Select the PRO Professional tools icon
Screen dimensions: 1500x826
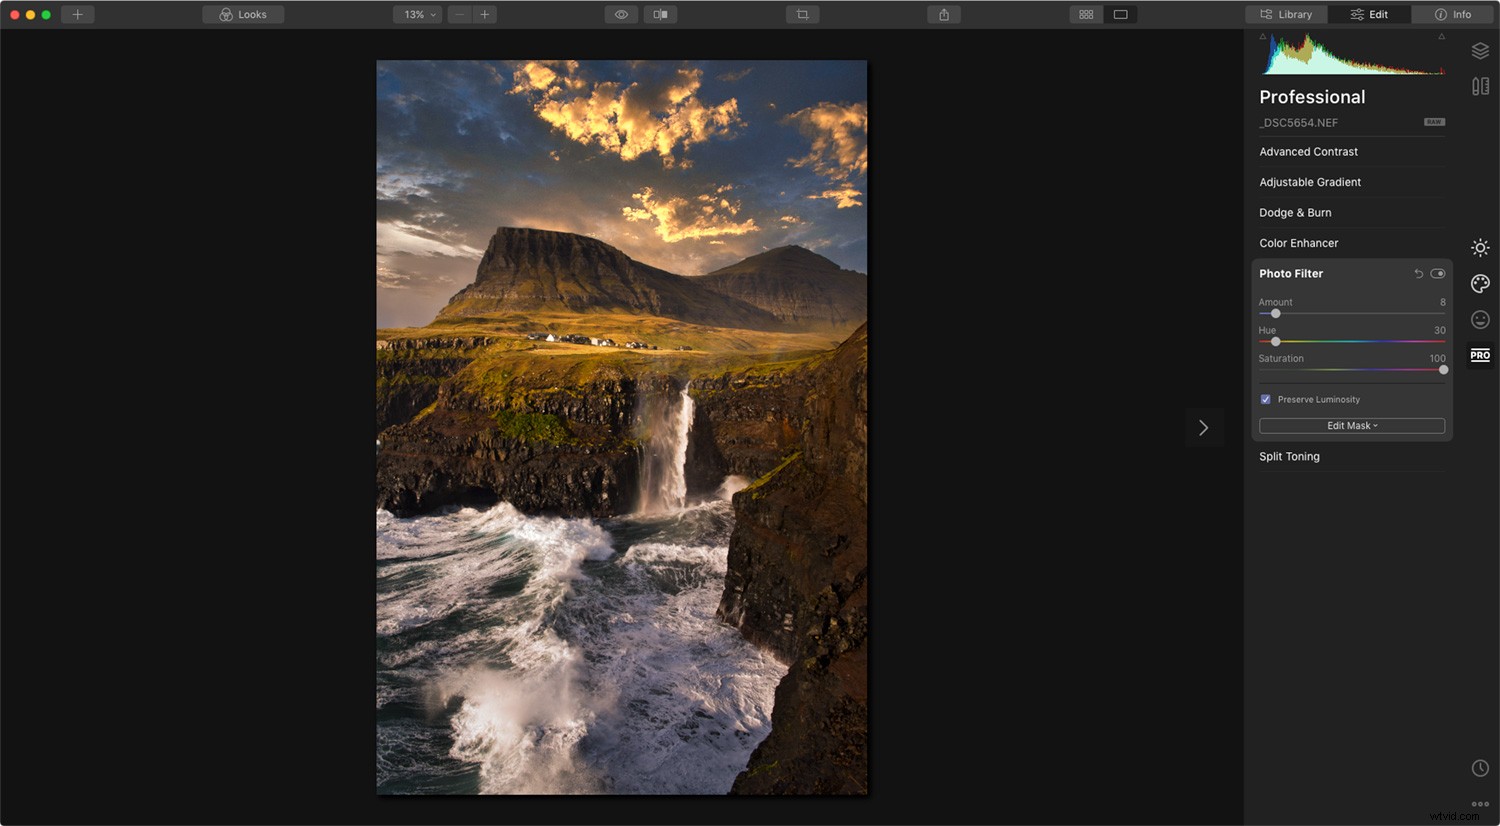point(1480,355)
